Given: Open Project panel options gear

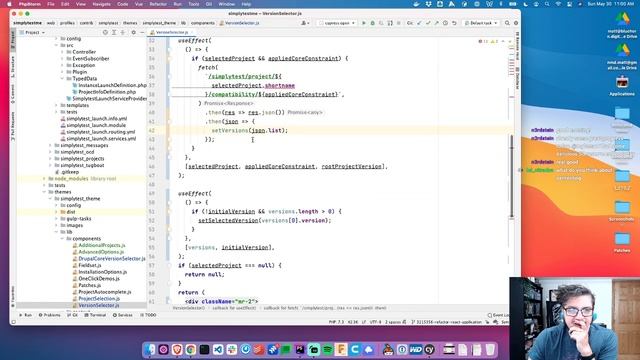Looking at the screenshot, I should (x=133, y=32).
